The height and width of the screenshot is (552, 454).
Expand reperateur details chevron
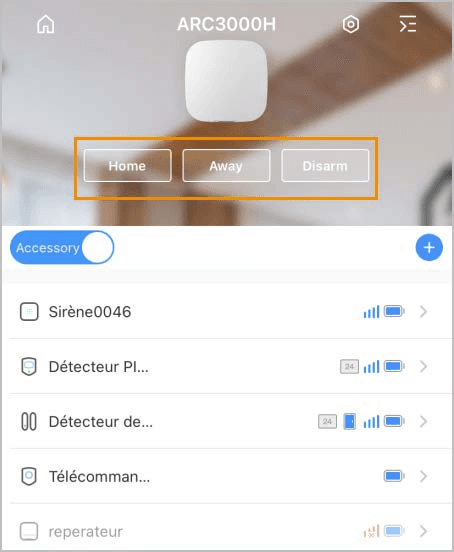tap(424, 531)
